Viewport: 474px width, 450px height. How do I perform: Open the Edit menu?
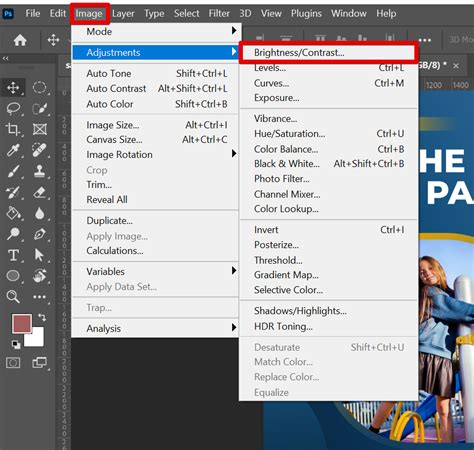[58, 13]
